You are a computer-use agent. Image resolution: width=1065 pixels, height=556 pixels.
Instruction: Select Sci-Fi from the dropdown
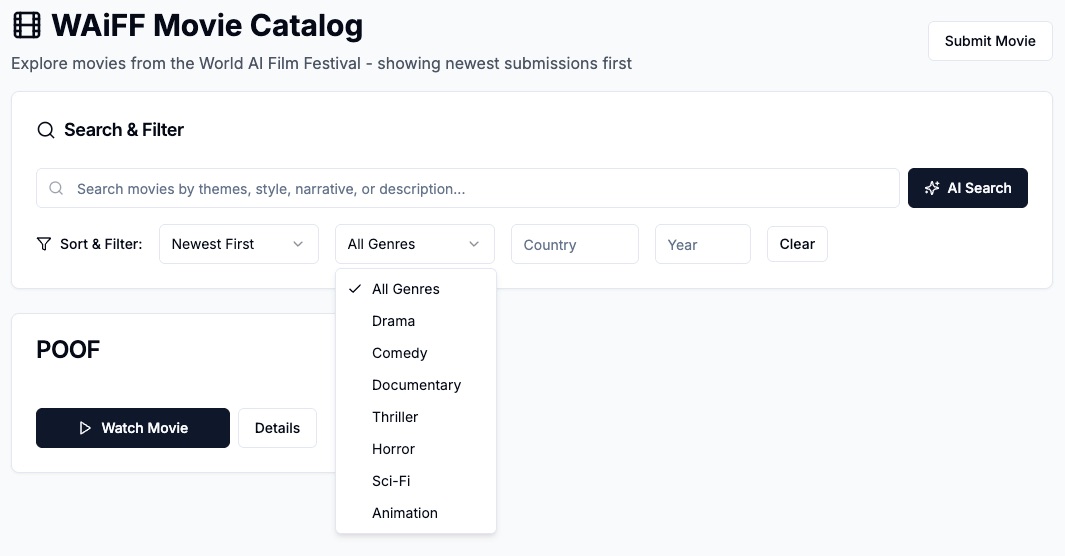391,481
